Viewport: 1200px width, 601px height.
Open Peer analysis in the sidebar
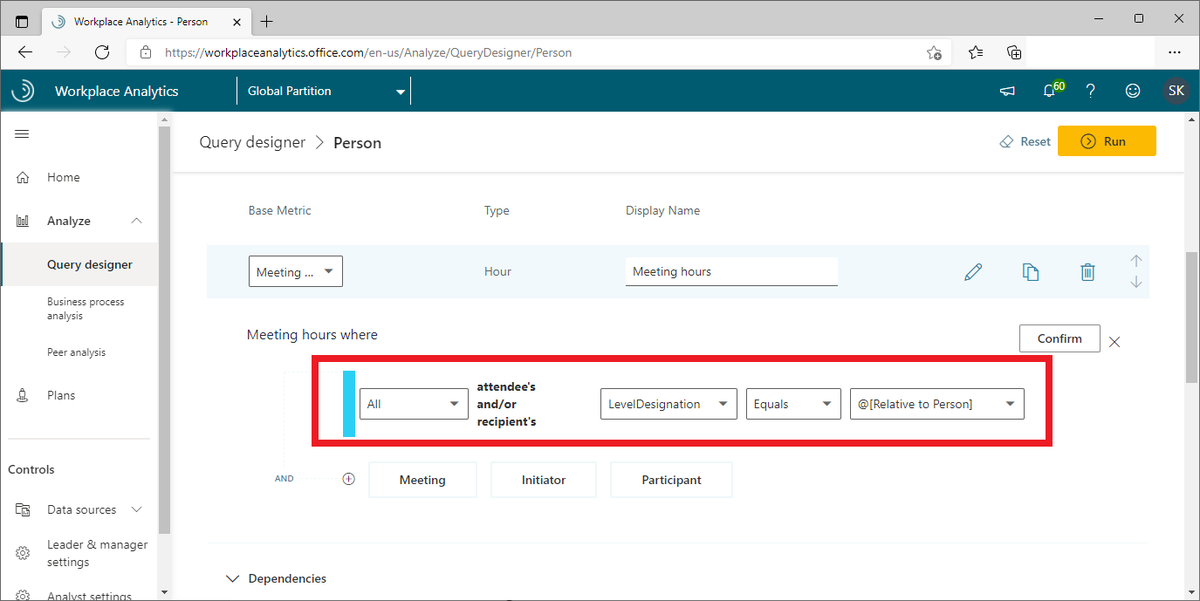click(x=76, y=352)
